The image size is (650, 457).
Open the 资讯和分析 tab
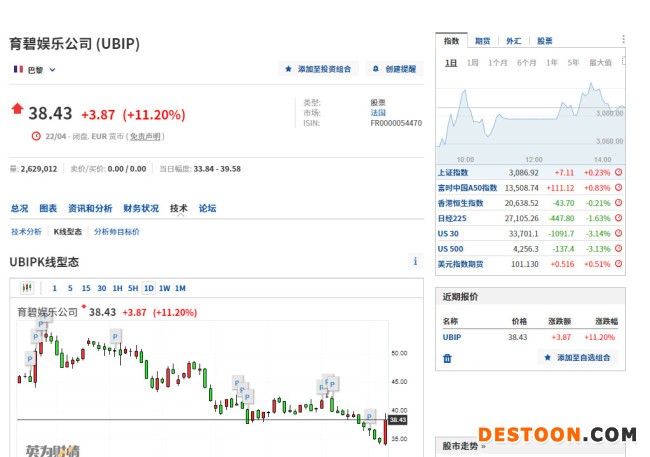point(90,208)
